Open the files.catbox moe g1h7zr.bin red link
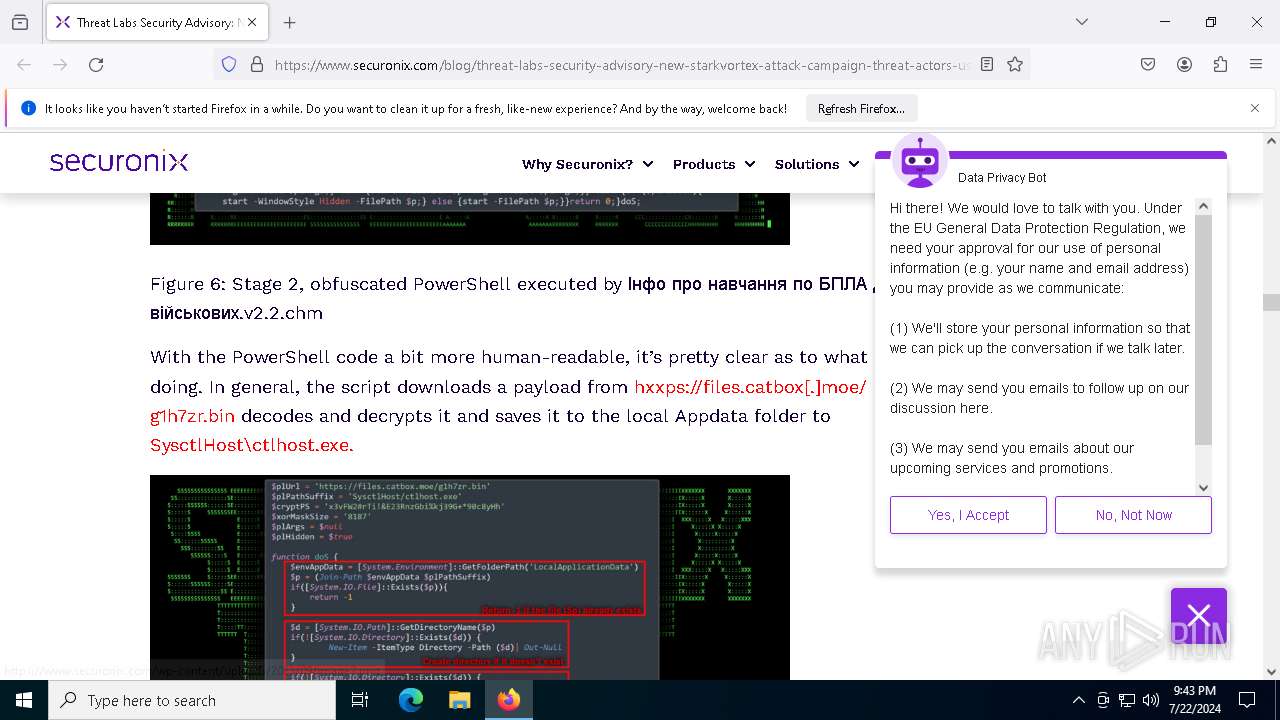This screenshot has height=720, width=1280. point(508,401)
